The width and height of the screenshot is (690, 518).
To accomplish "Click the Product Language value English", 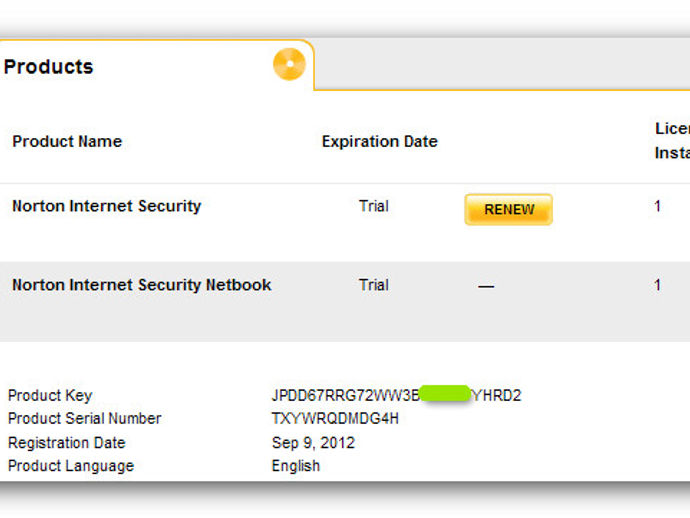I will point(296,466).
